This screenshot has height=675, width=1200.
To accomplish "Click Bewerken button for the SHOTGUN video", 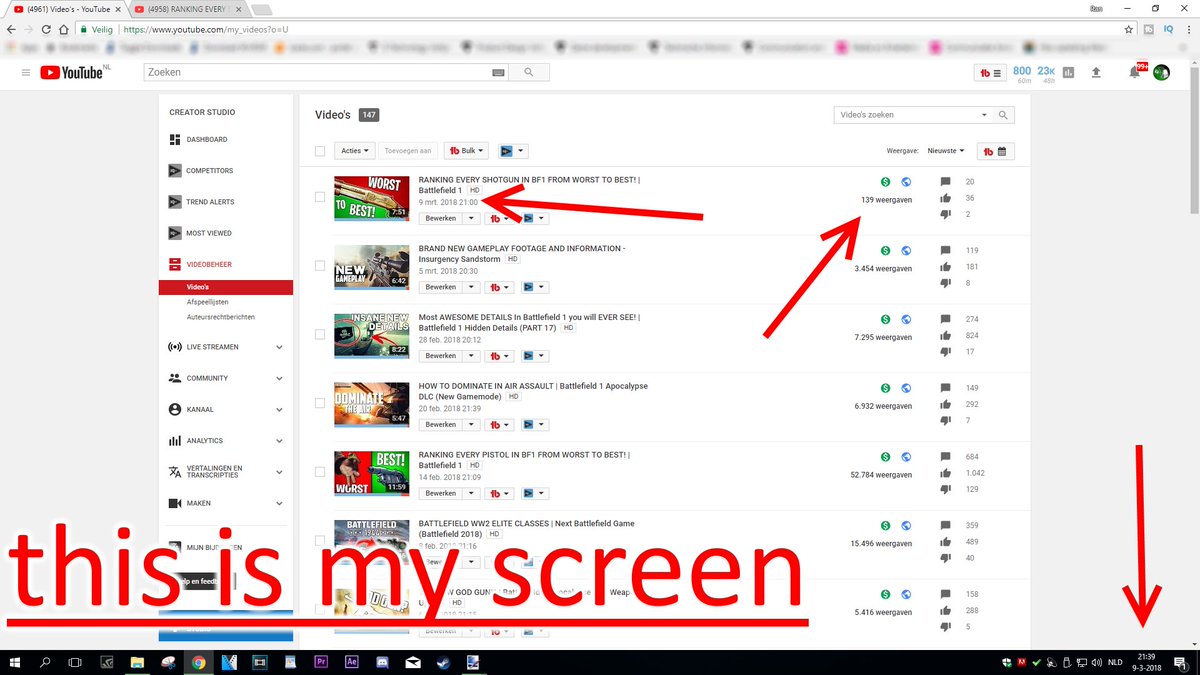I will [440, 218].
